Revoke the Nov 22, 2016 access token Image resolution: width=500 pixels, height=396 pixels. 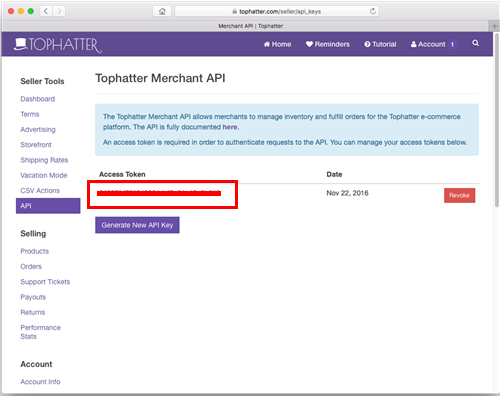coord(459,195)
